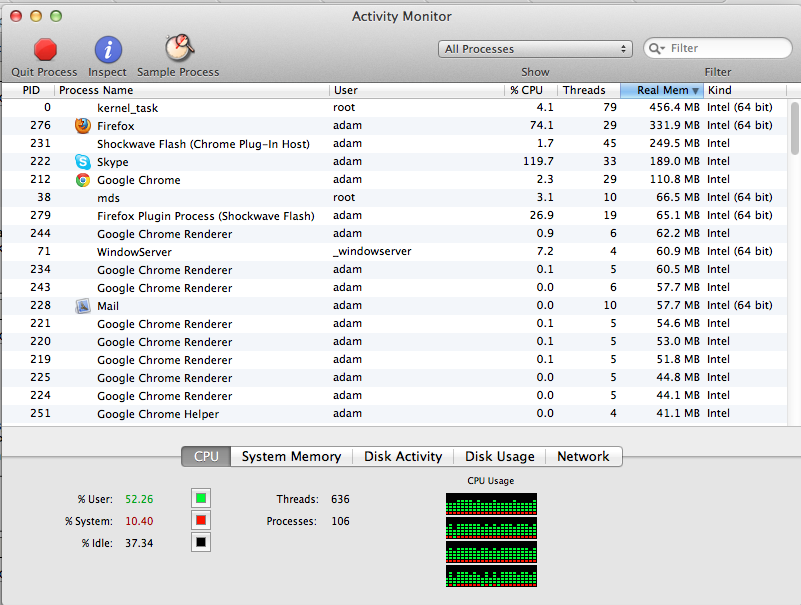Image resolution: width=801 pixels, height=605 pixels.
Task: Select the Google Chrome Helper row
Action: (x=394, y=413)
